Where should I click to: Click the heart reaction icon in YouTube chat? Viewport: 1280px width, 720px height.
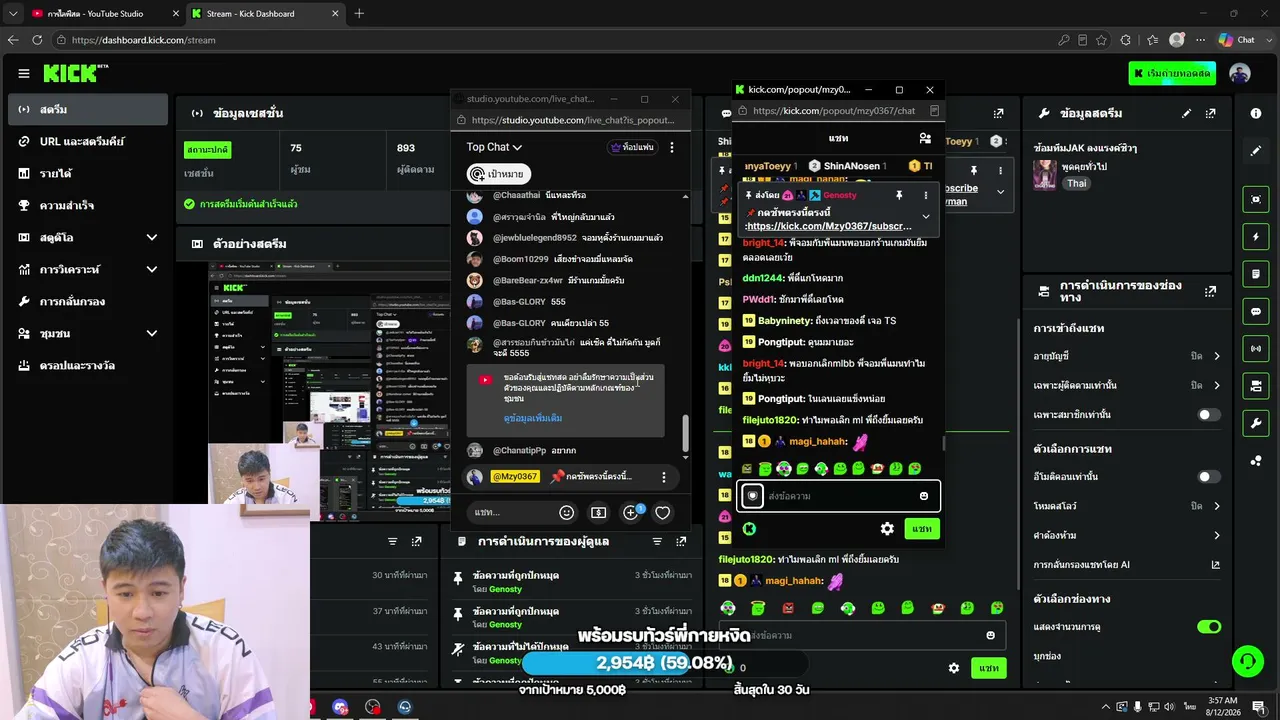coord(662,513)
